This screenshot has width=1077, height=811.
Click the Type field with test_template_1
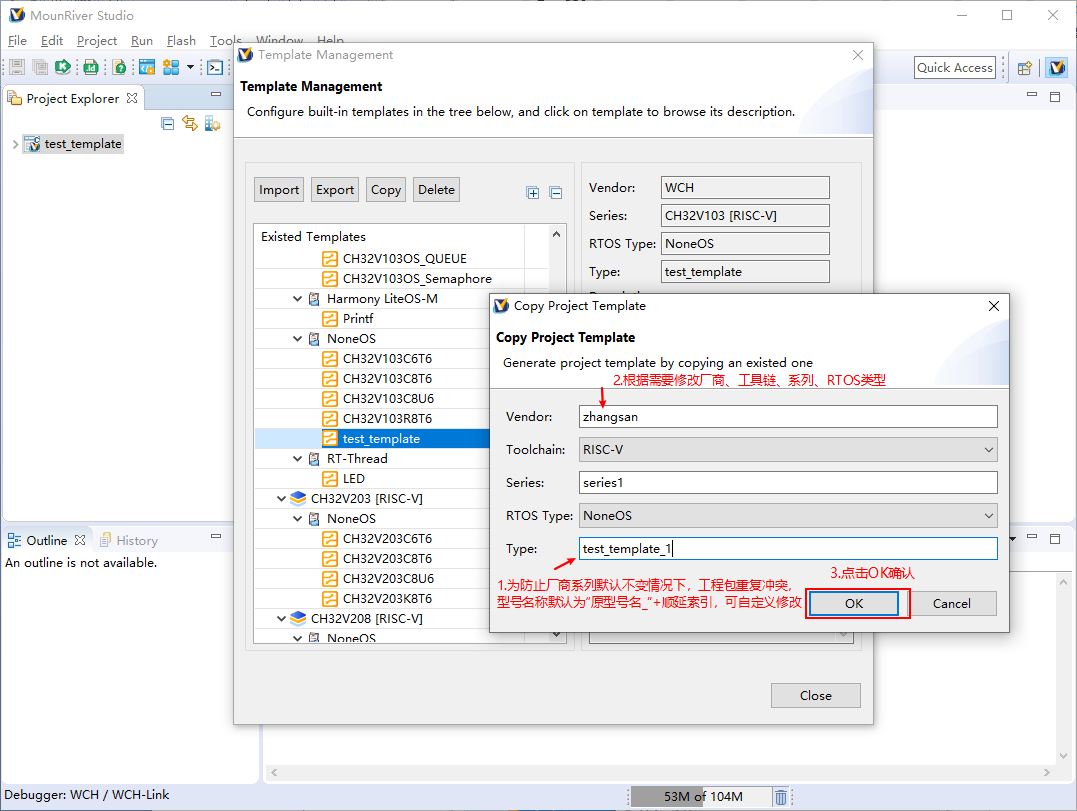(788, 549)
